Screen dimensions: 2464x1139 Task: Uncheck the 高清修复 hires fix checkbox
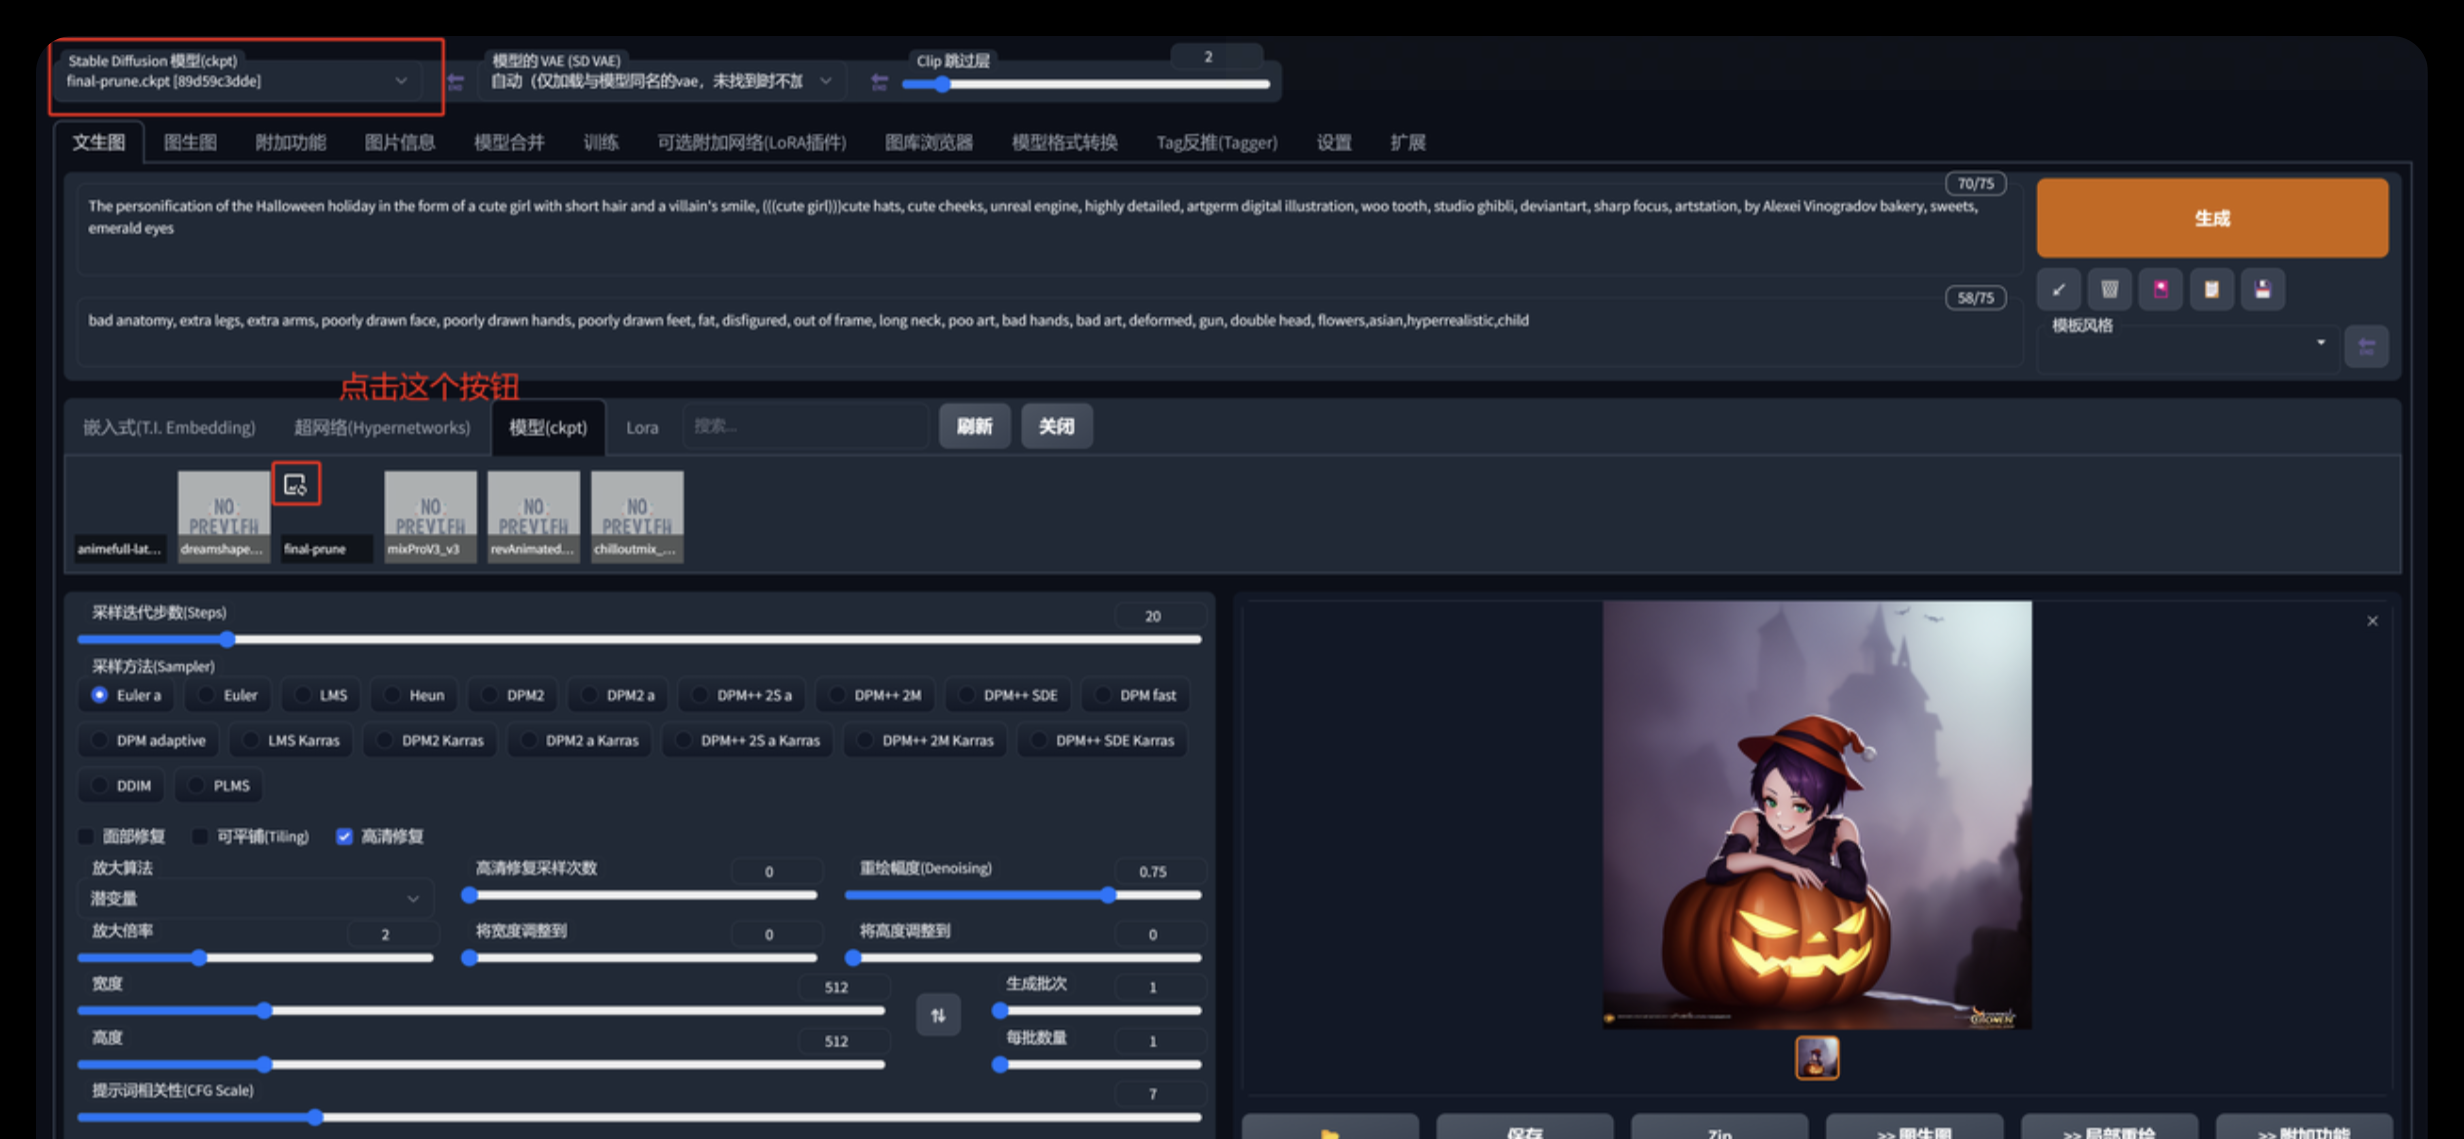pos(344,836)
